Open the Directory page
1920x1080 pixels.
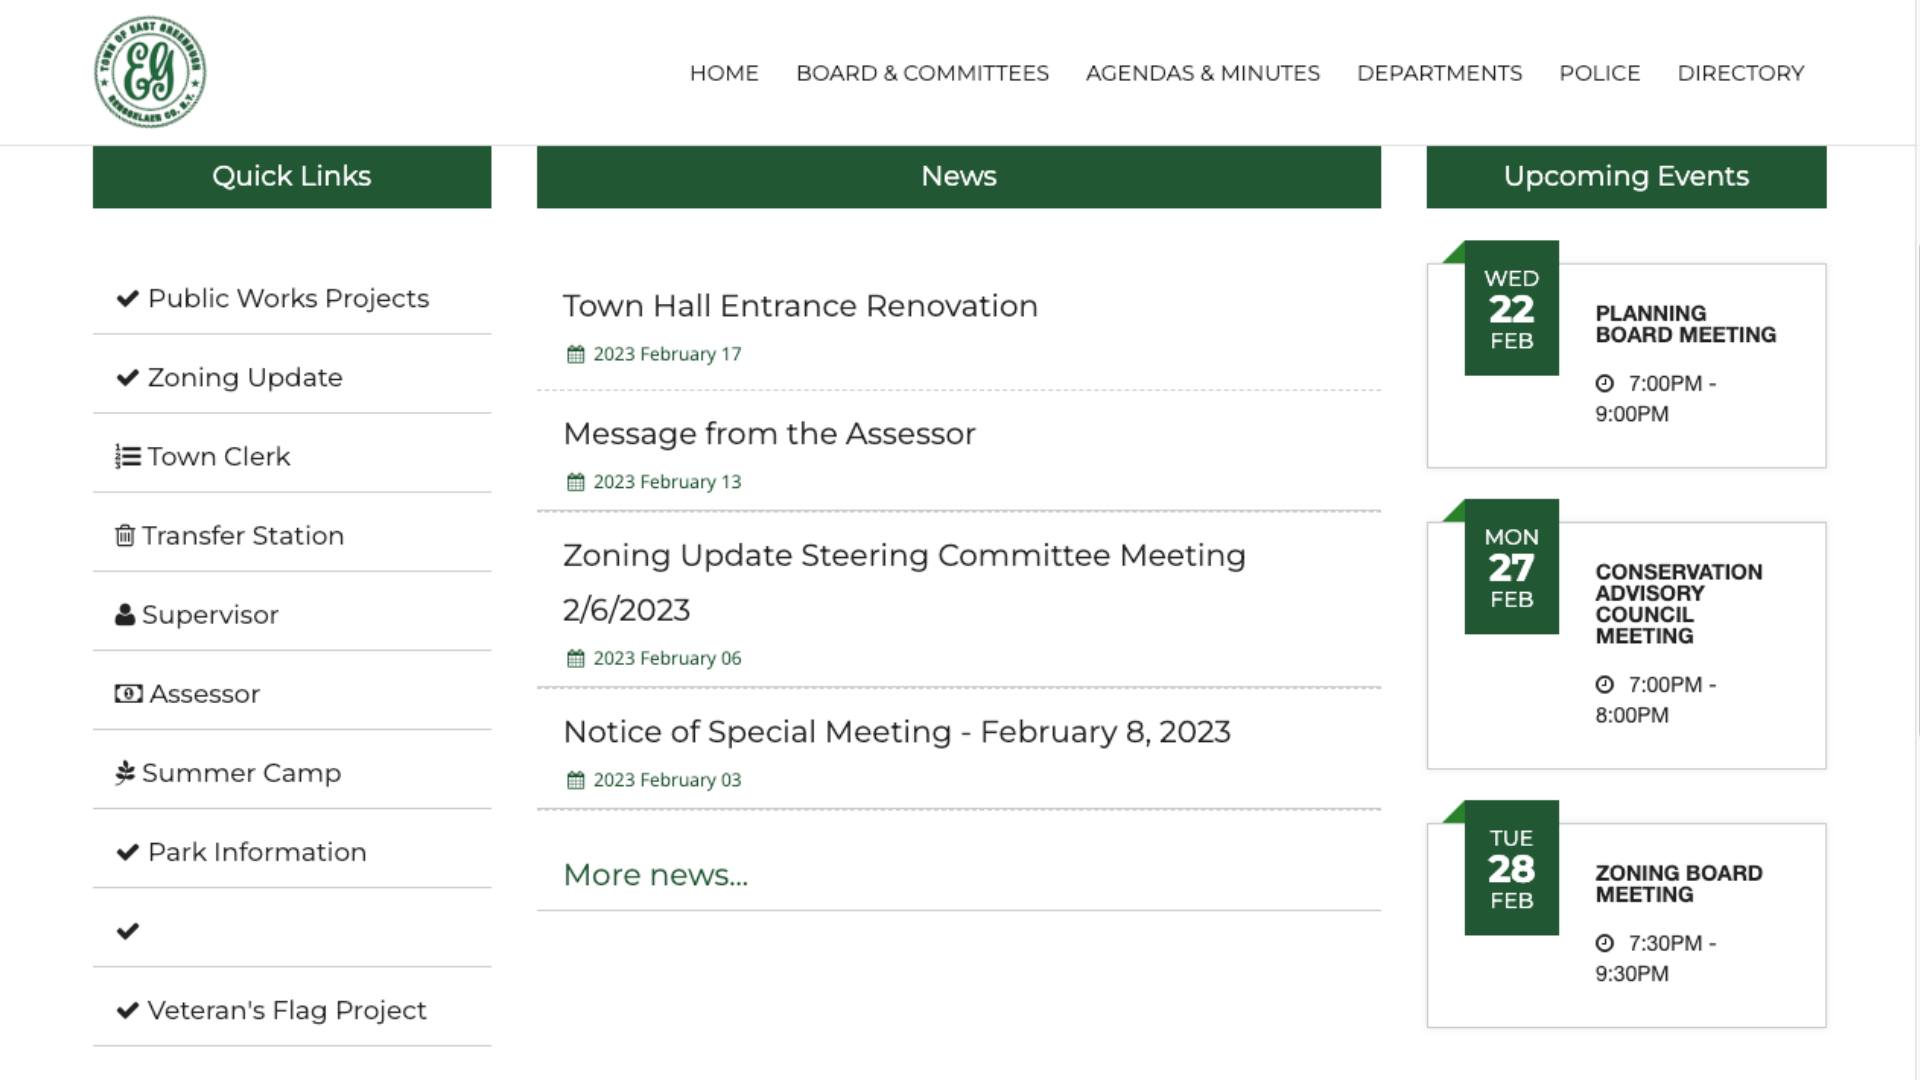pos(1740,73)
